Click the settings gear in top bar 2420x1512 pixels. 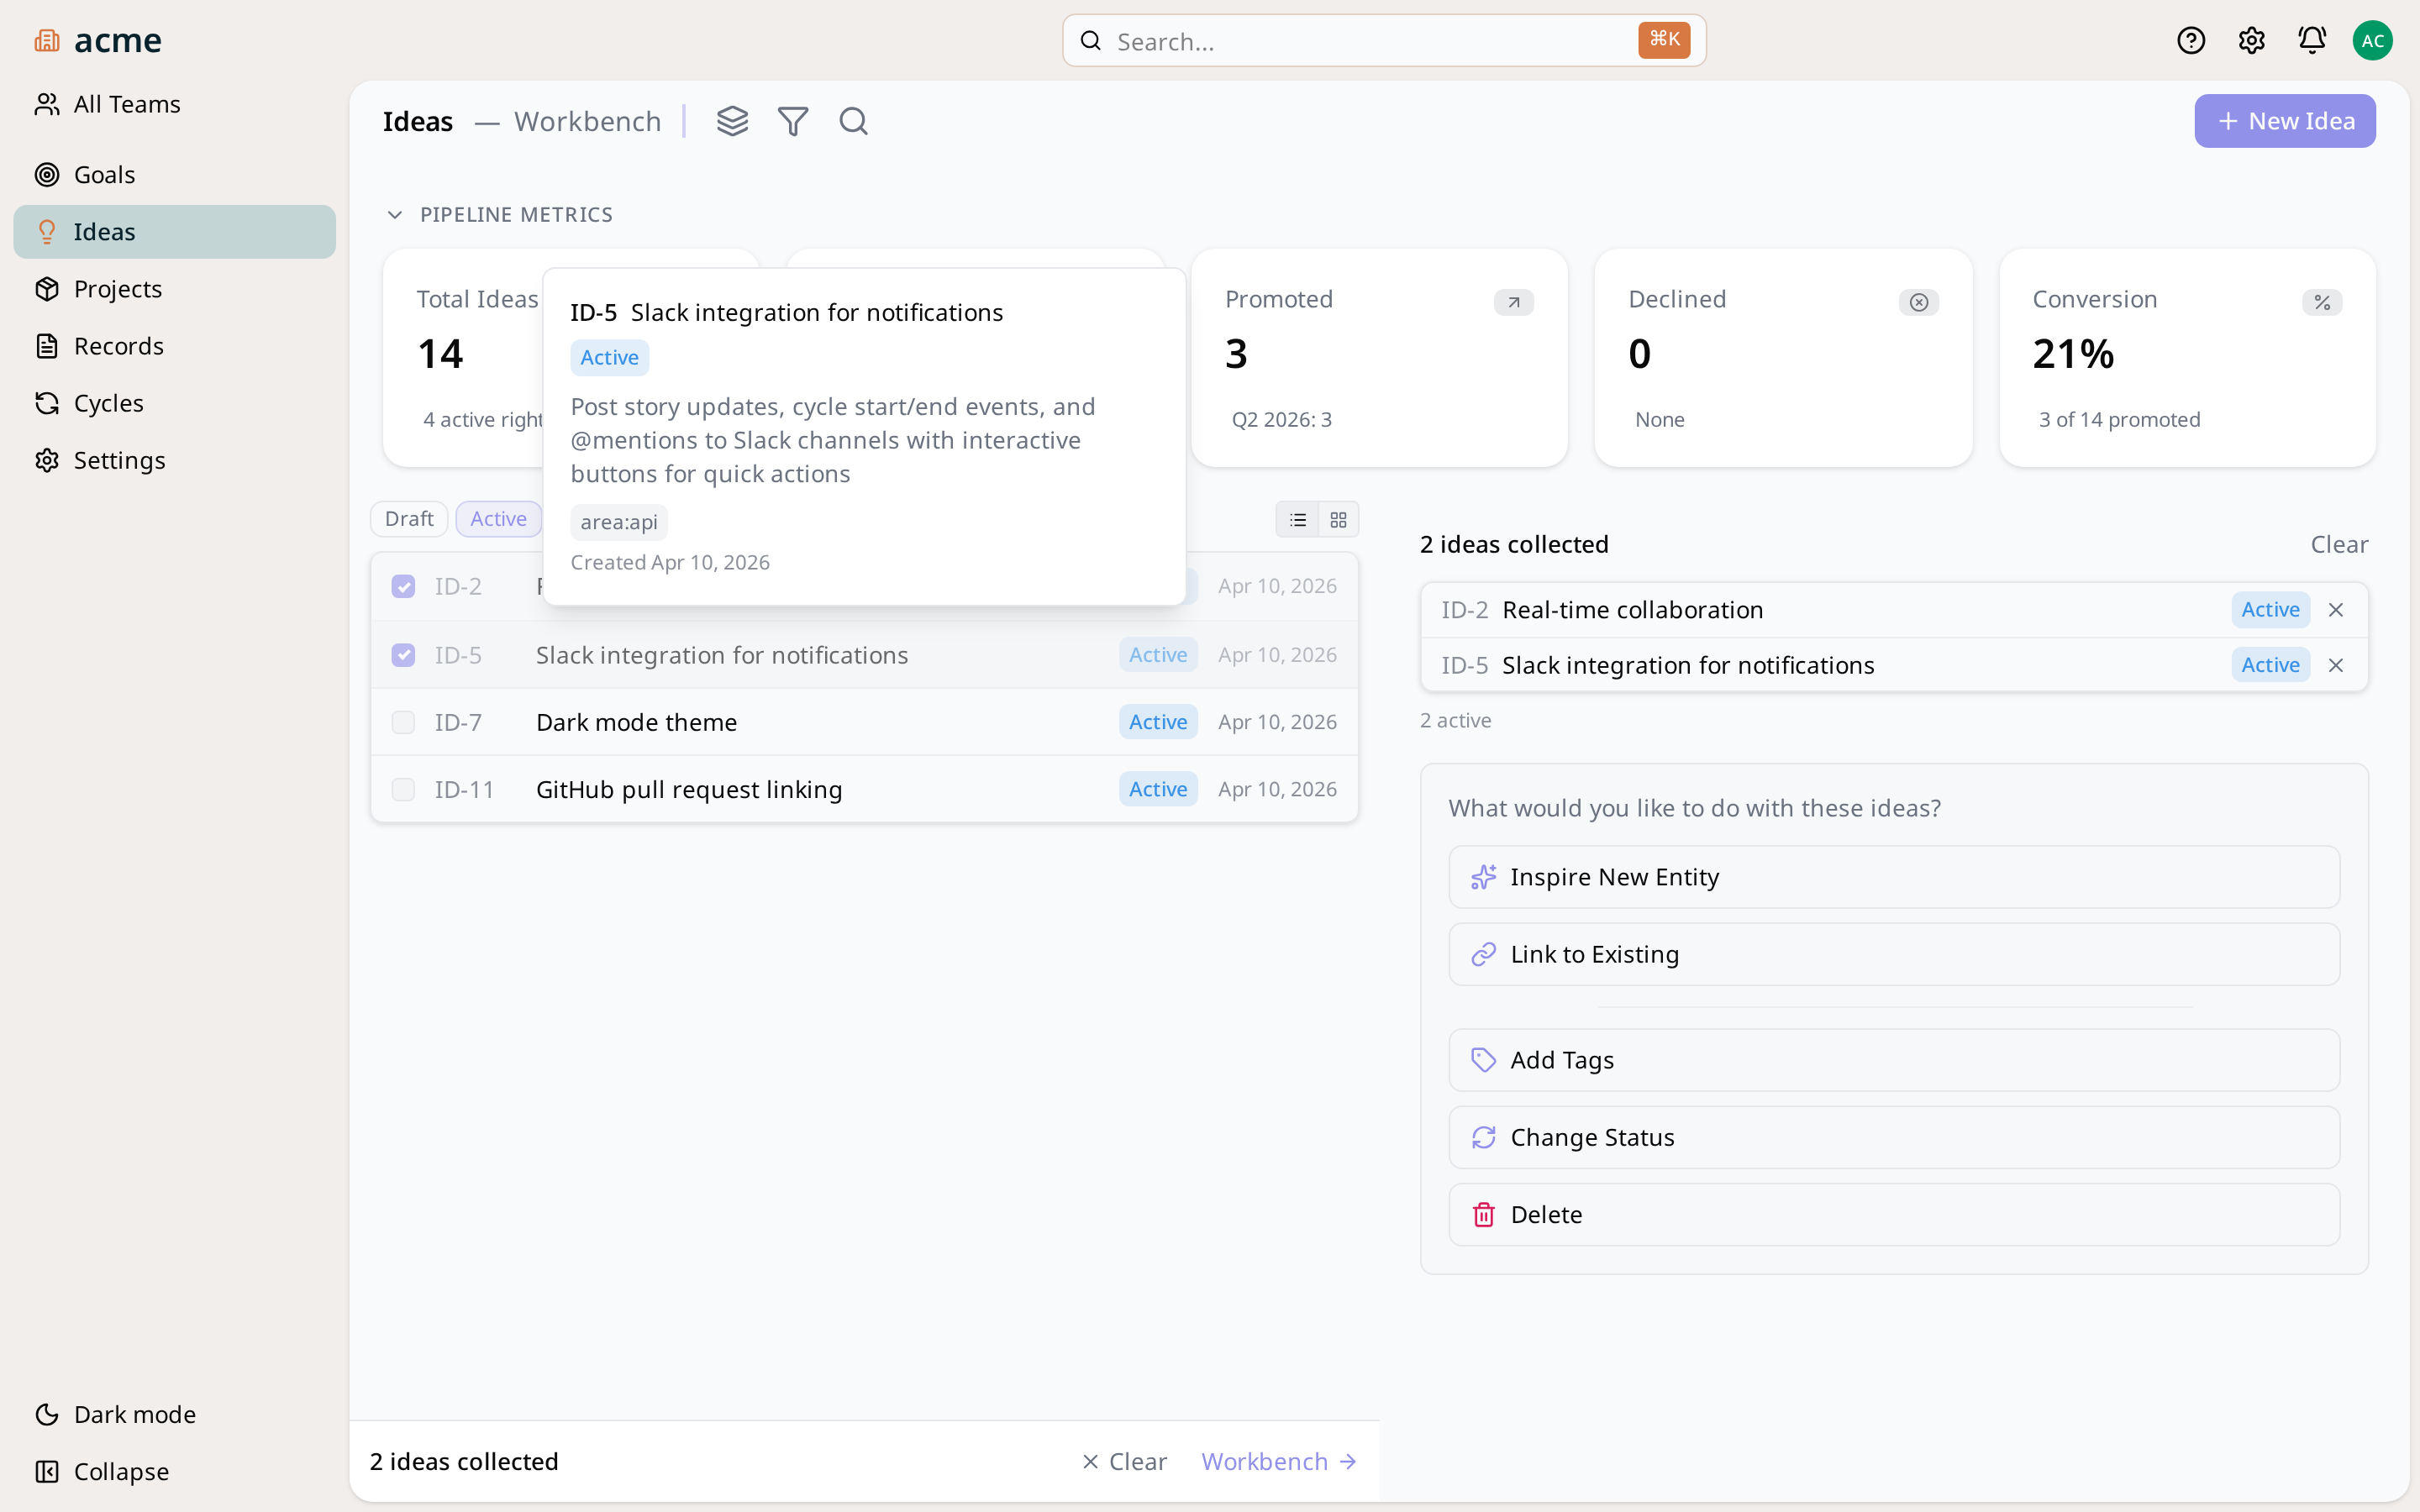2251,40
